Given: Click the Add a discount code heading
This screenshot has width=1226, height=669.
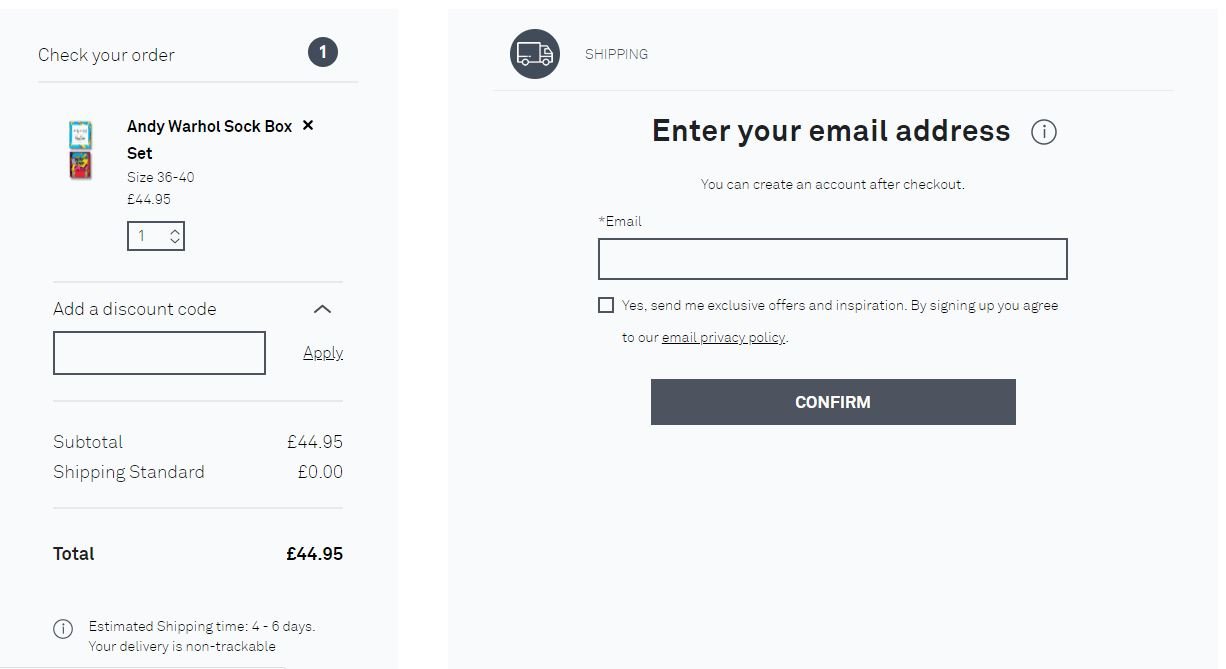Looking at the screenshot, I should (x=135, y=309).
